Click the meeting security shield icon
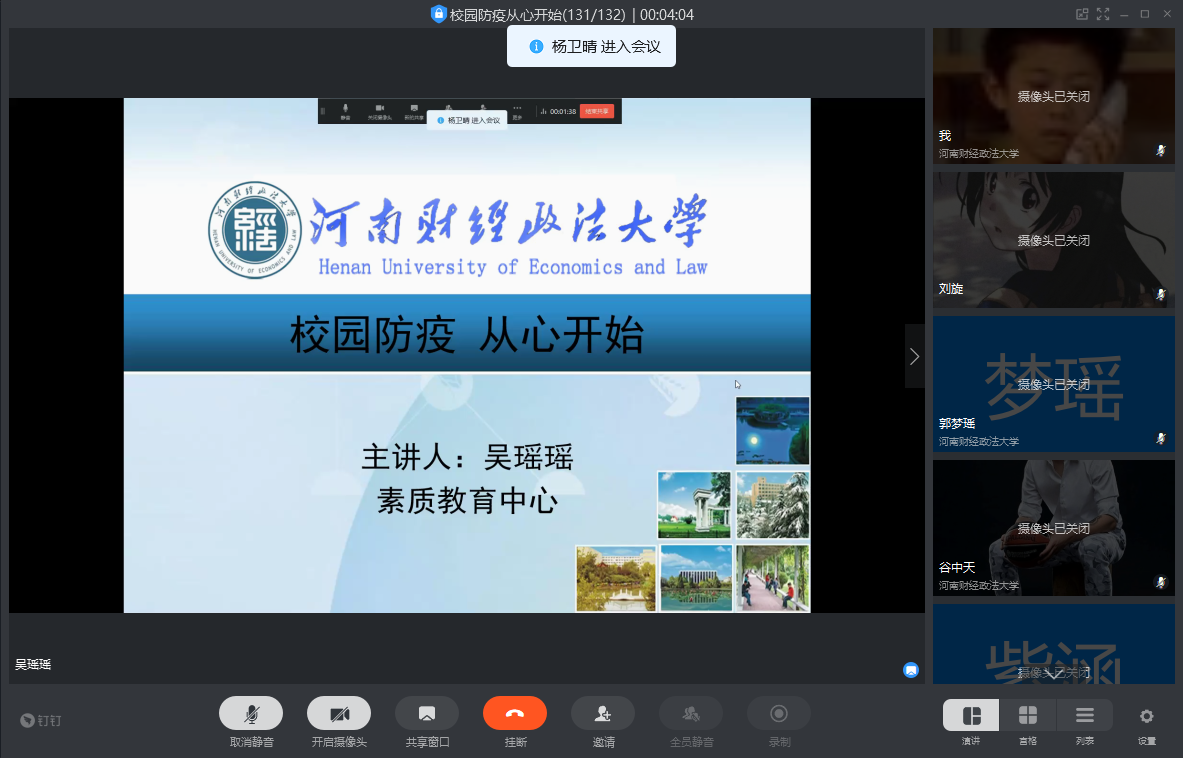This screenshot has height=758, width=1183. click(x=438, y=14)
